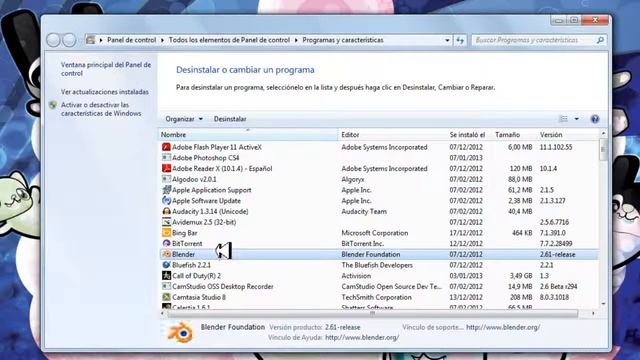Click the Control Panel icon in address bar
This screenshot has width=640, height=360.
[91, 40]
